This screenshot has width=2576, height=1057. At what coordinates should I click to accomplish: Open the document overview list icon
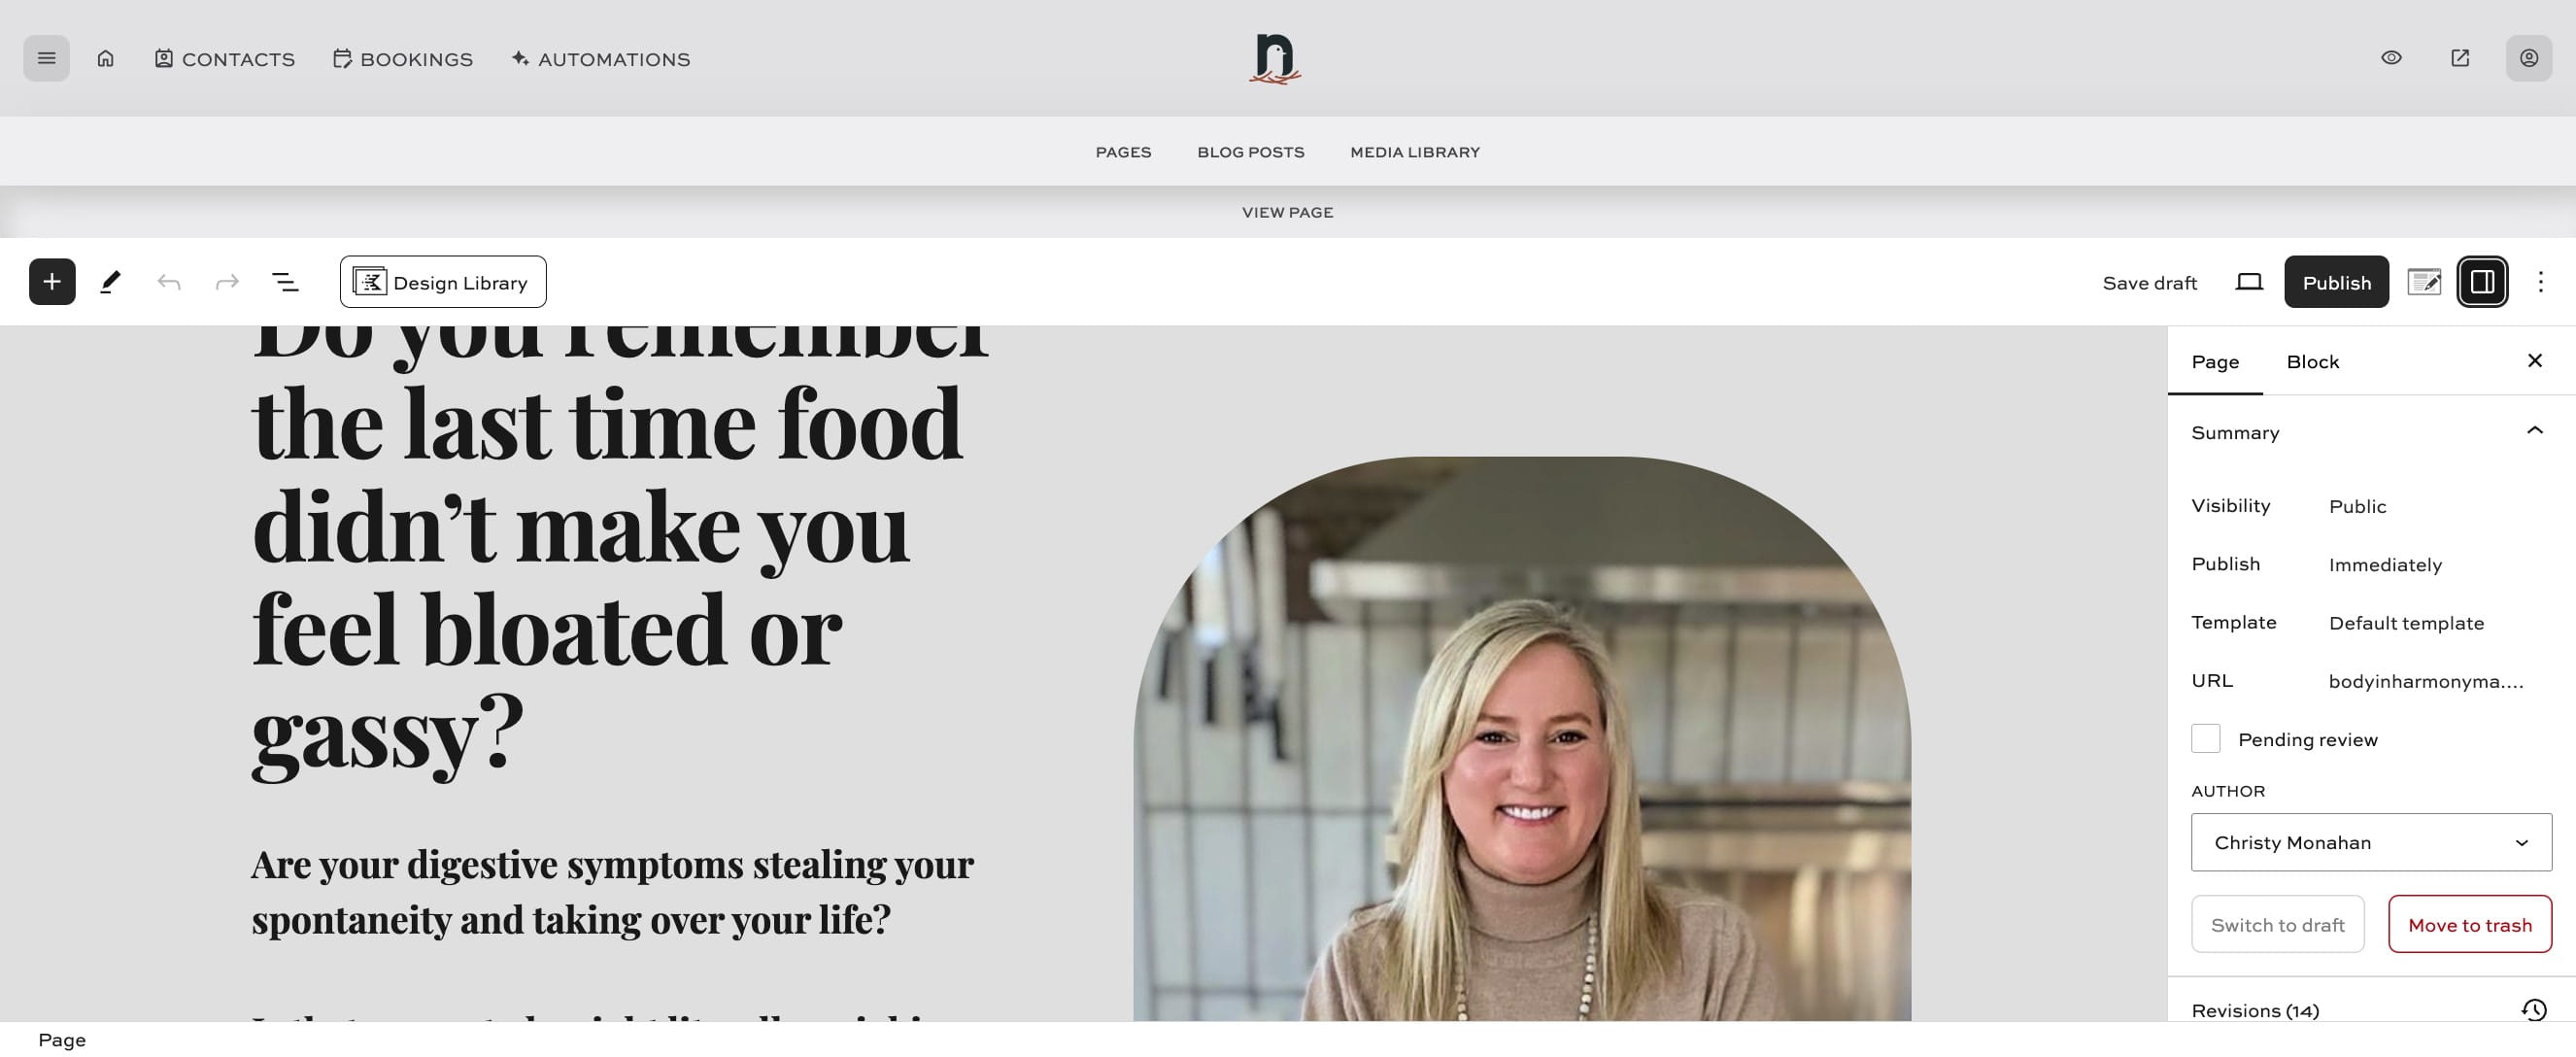(x=285, y=282)
